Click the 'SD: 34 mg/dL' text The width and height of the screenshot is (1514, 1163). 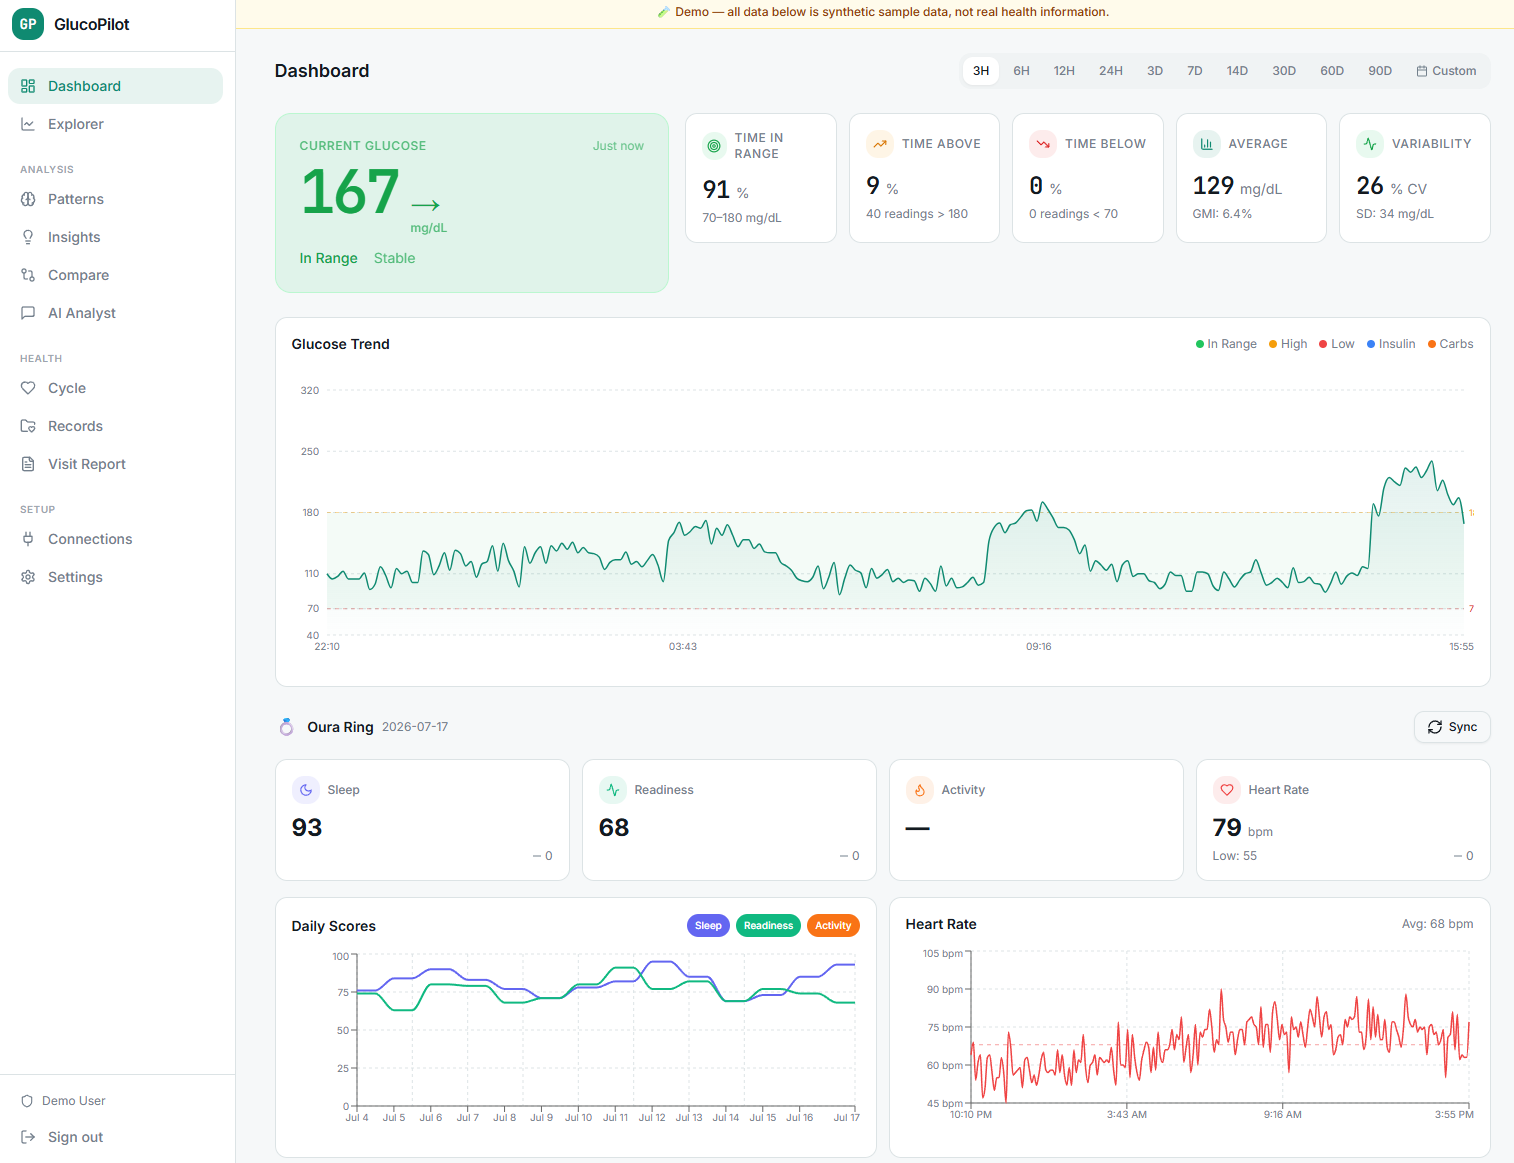point(1395,214)
